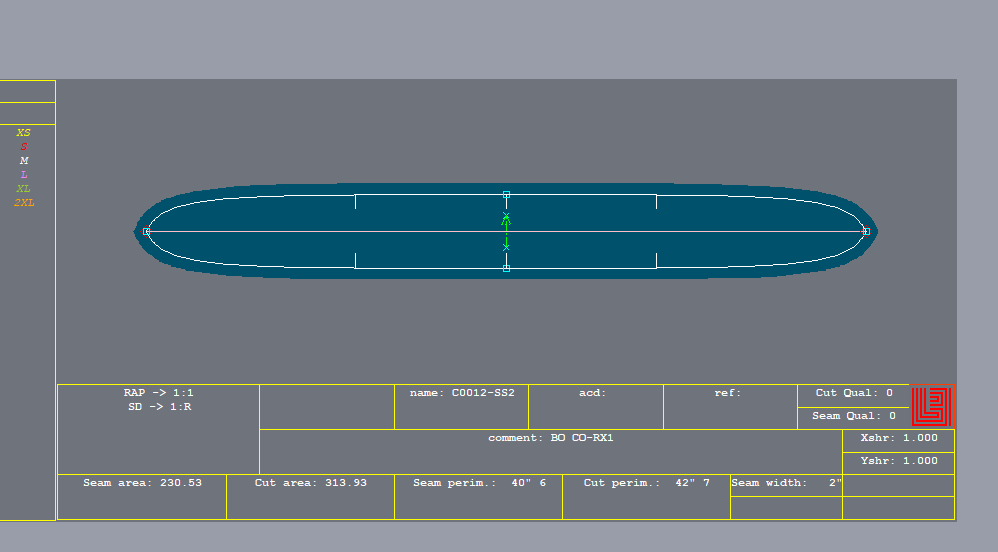Click the Xshr: 1.000 value
Screen dimensions: 998x552
(x=899, y=441)
